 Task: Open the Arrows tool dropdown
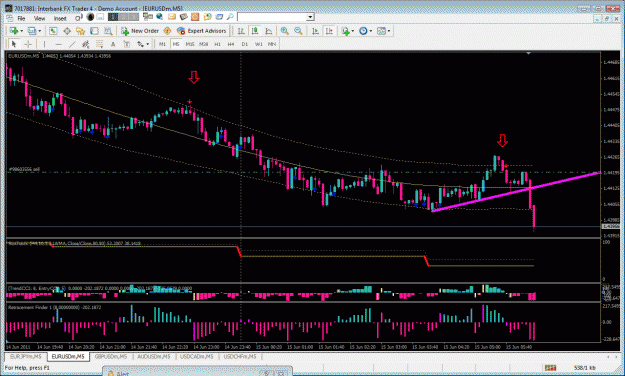[143, 44]
